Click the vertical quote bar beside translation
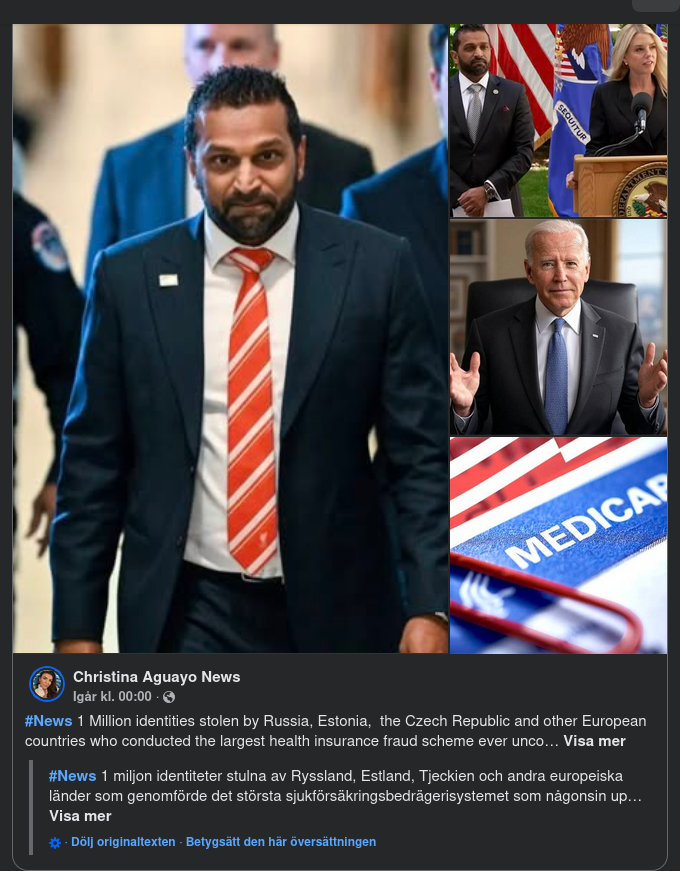 click(x=31, y=807)
